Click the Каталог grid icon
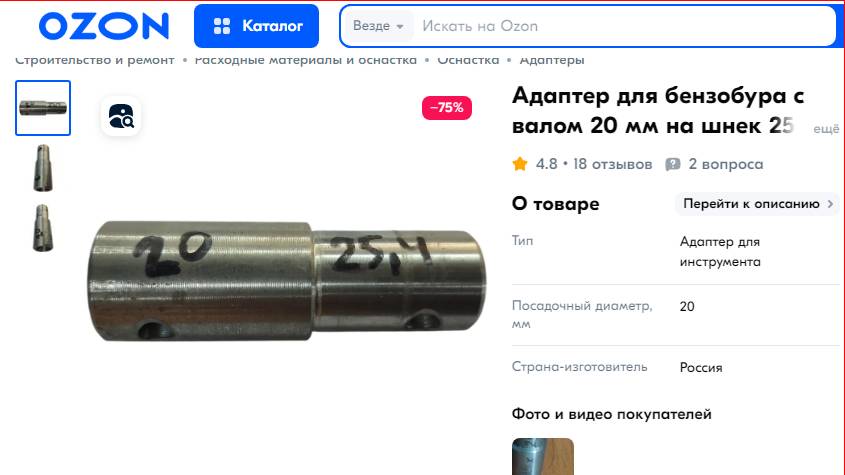 point(222,26)
